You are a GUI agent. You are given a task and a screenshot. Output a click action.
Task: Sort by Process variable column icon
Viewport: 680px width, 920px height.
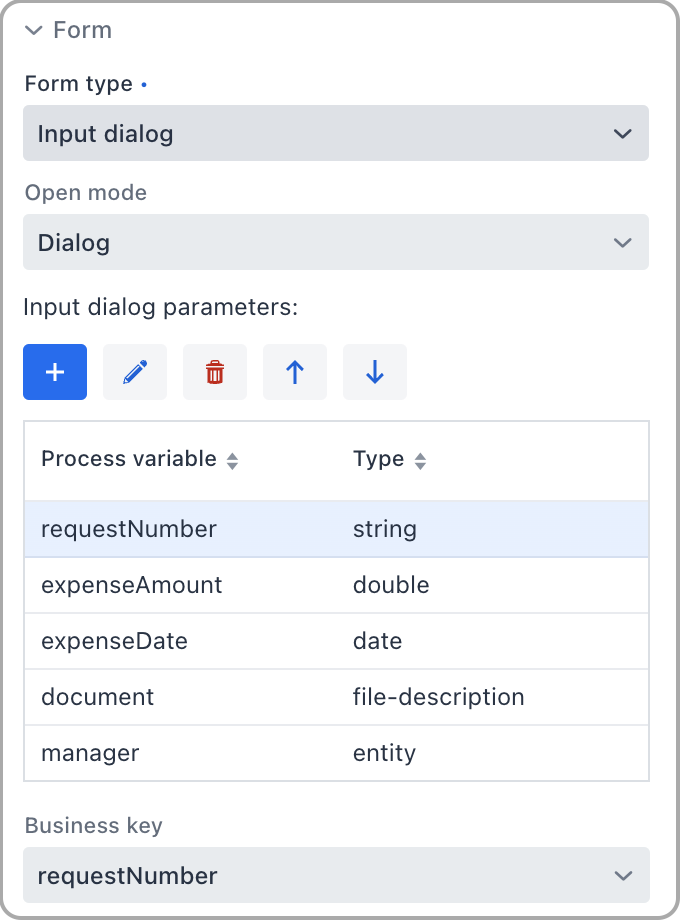tap(233, 461)
